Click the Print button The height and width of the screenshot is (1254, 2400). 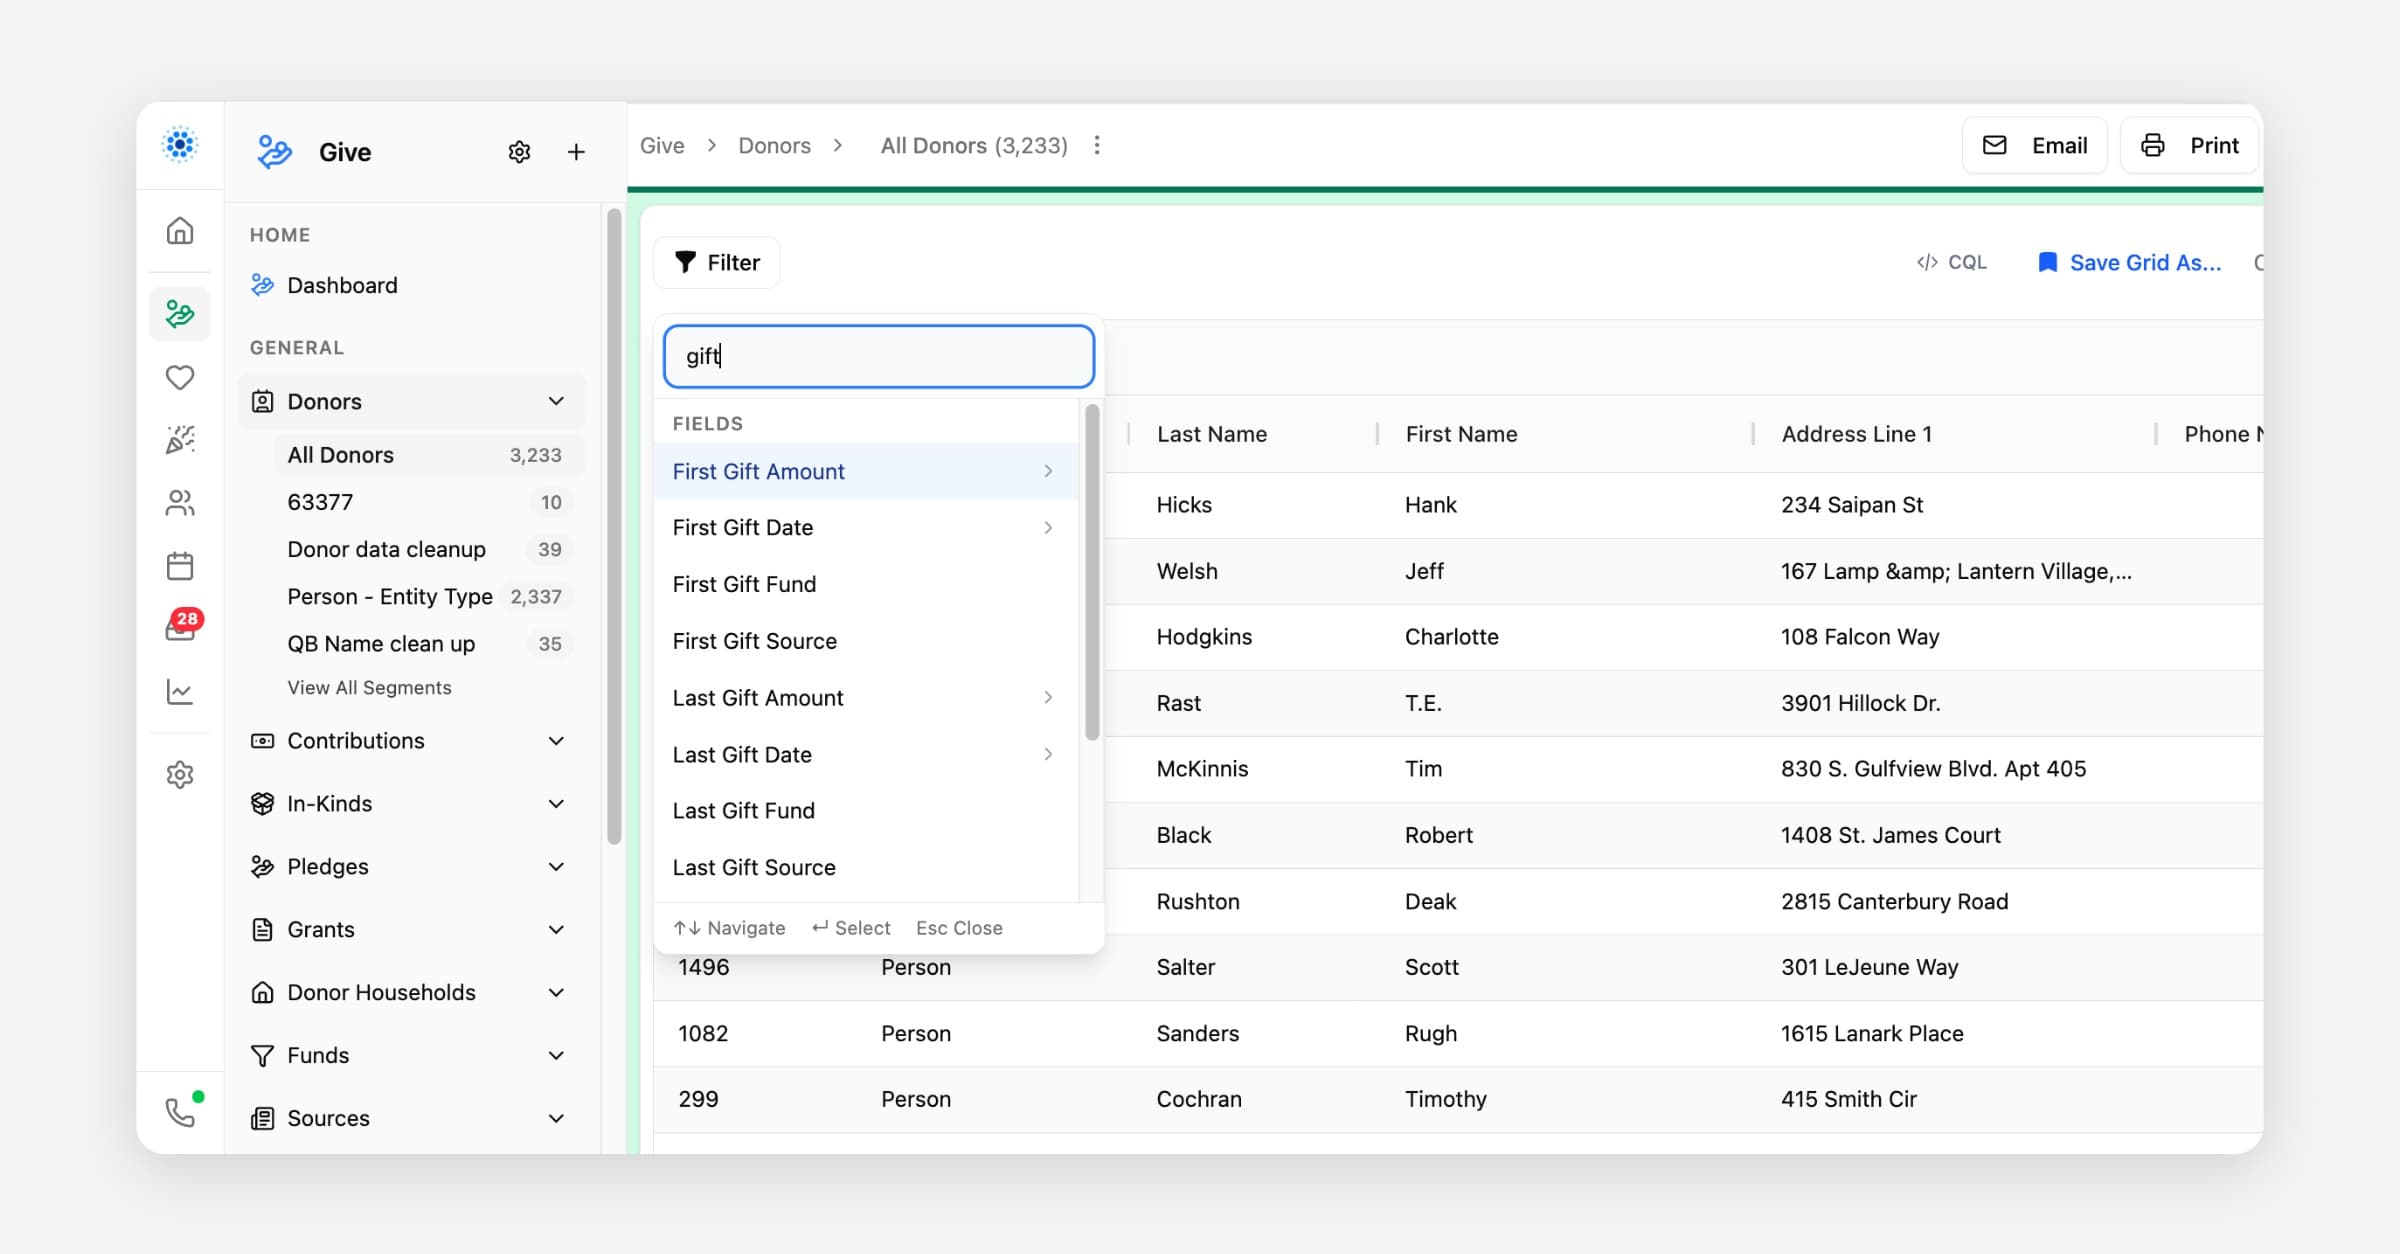2189,146
